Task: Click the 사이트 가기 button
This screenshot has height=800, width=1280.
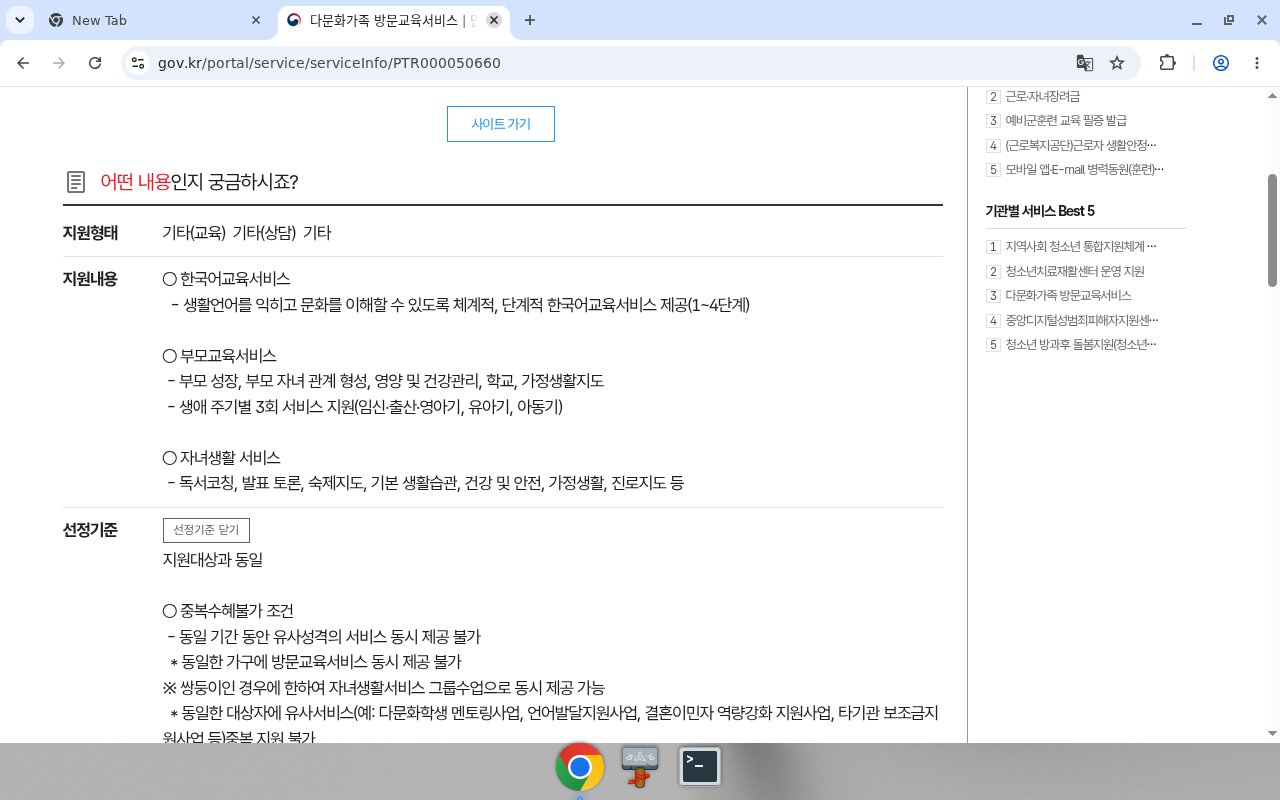Action: [501, 124]
